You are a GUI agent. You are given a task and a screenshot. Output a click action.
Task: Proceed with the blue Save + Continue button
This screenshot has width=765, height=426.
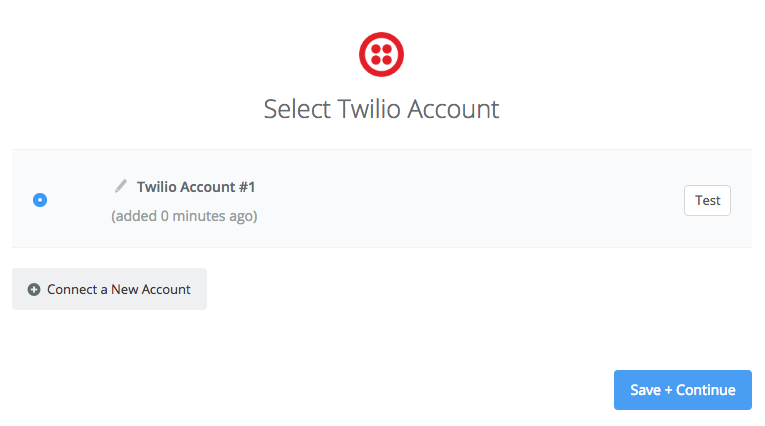[683, 390]
